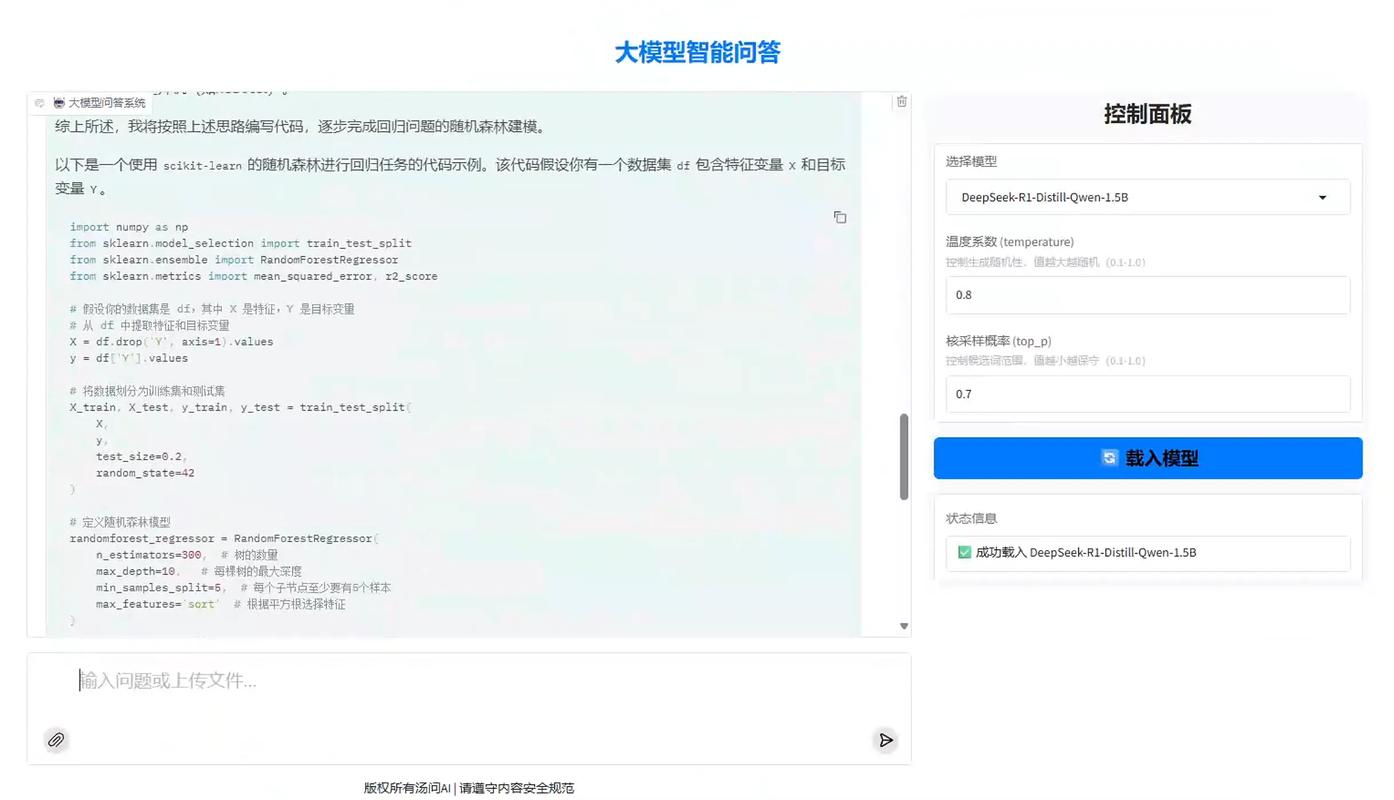
Task: Click code line importing train_test_split
Action: coord(241,243)
